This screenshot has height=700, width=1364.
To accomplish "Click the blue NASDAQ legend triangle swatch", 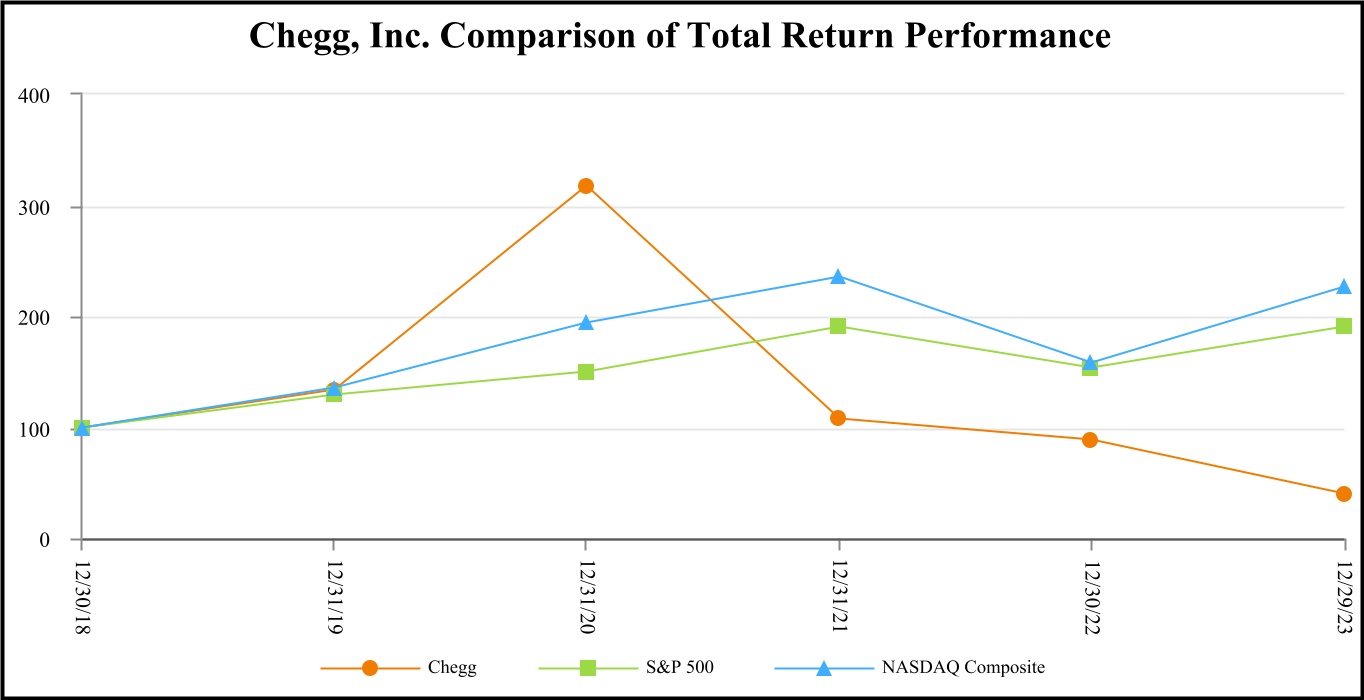I will (822, 668).
